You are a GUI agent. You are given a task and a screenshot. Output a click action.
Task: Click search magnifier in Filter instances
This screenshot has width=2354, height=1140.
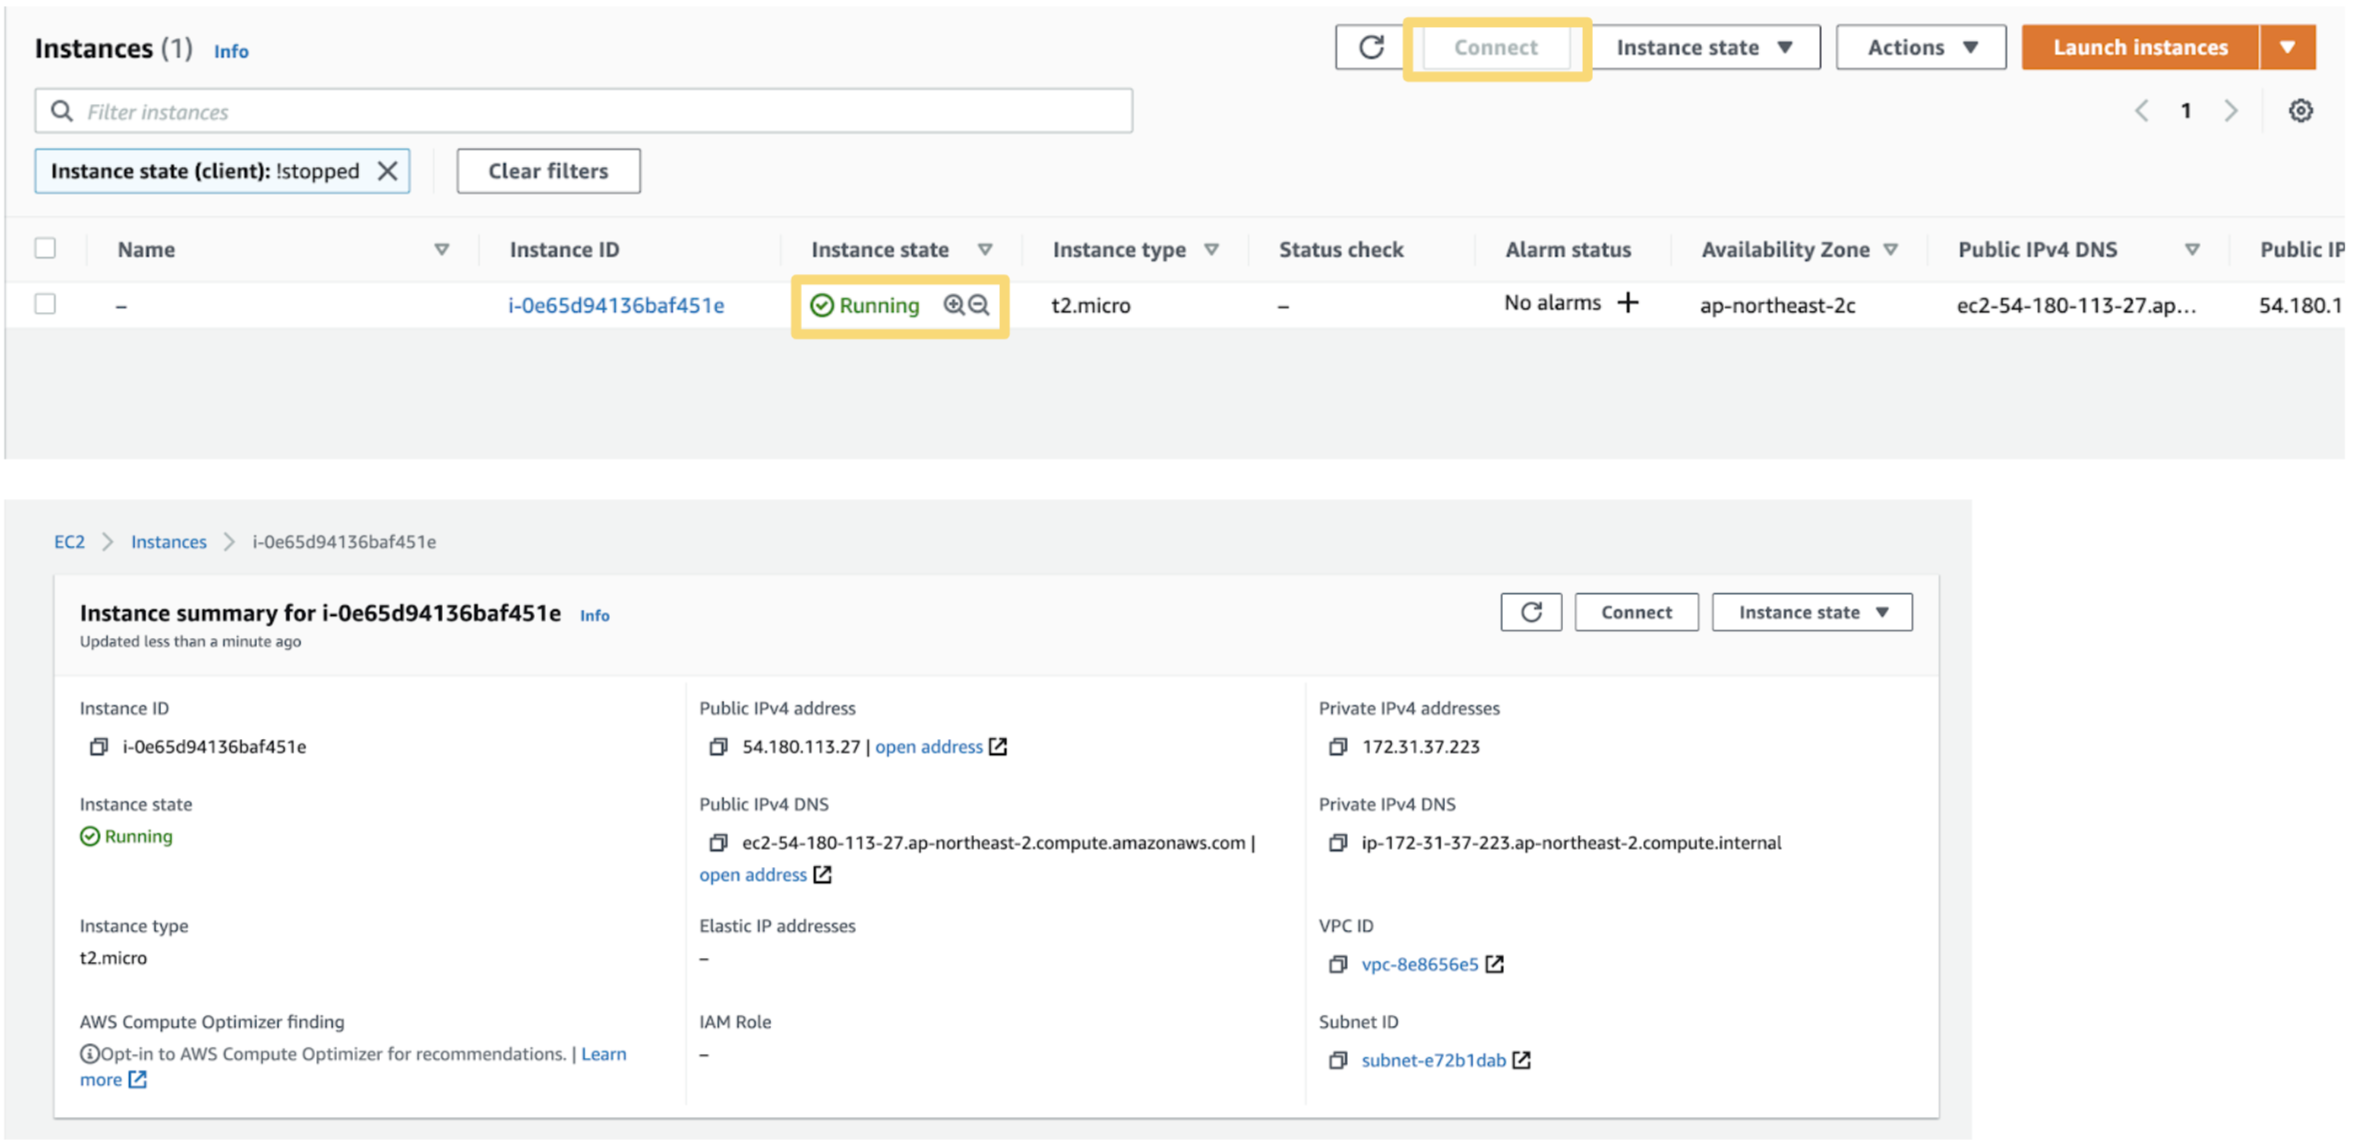(62, 111)
